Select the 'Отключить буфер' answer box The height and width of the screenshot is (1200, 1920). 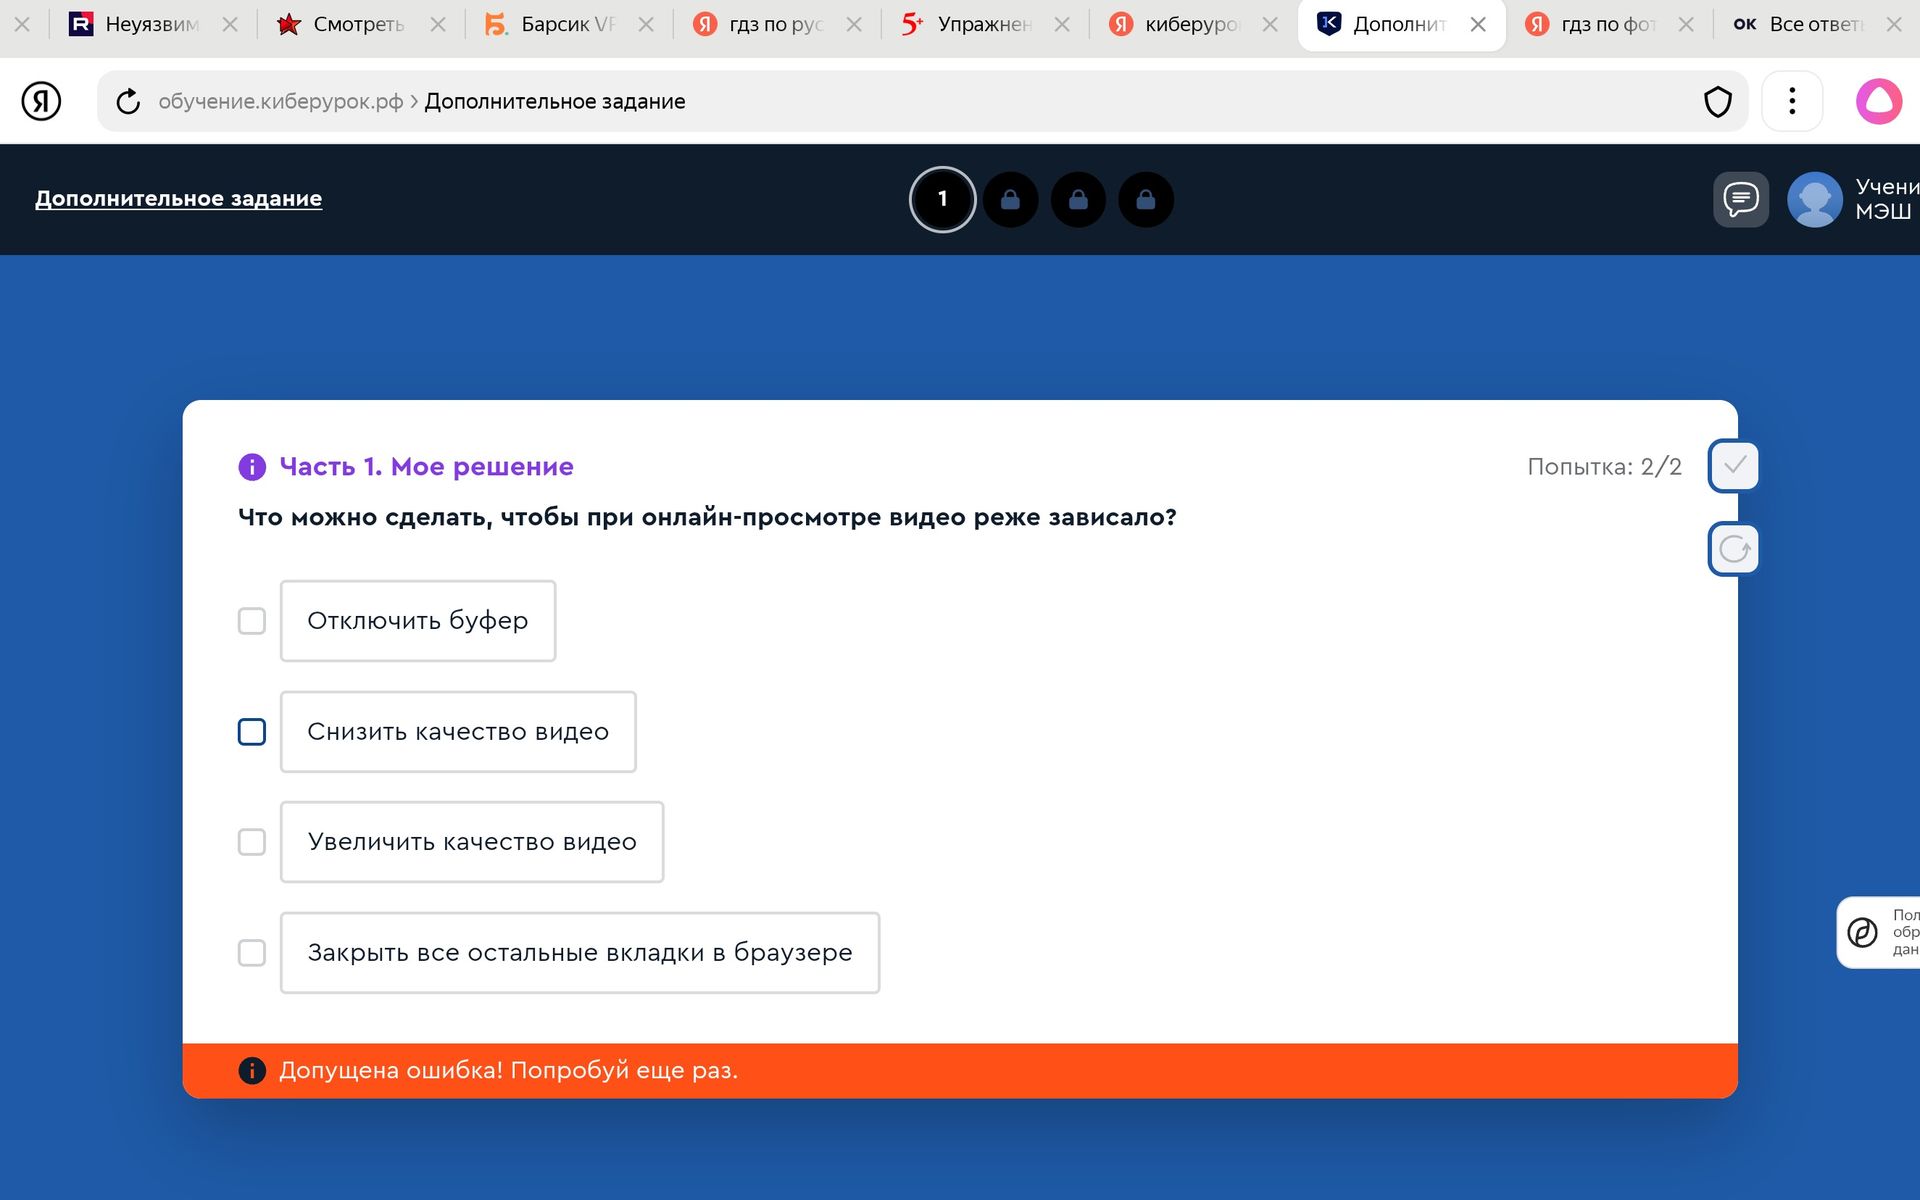click(418, 621)
